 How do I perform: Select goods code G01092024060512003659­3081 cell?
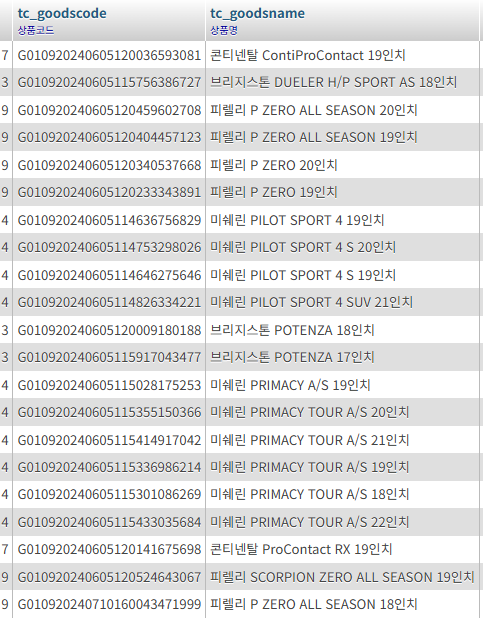click(x=109, y=55)
